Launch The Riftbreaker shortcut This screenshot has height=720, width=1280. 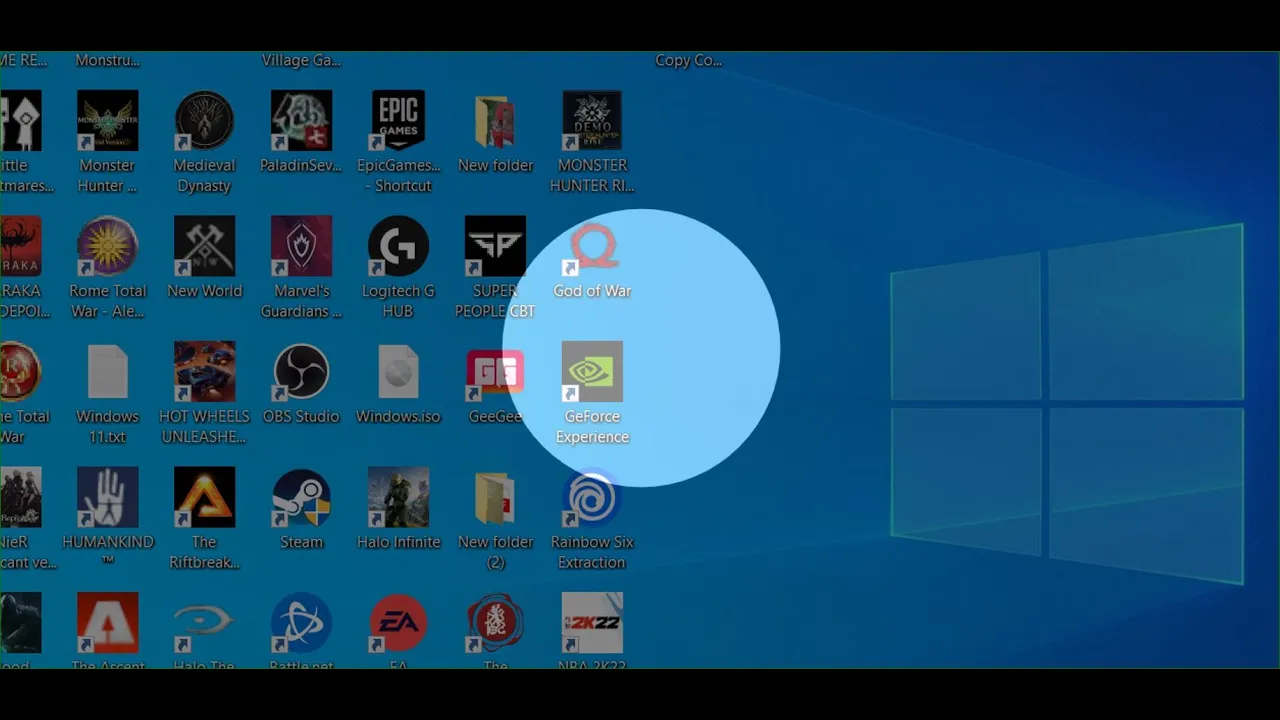204,497
